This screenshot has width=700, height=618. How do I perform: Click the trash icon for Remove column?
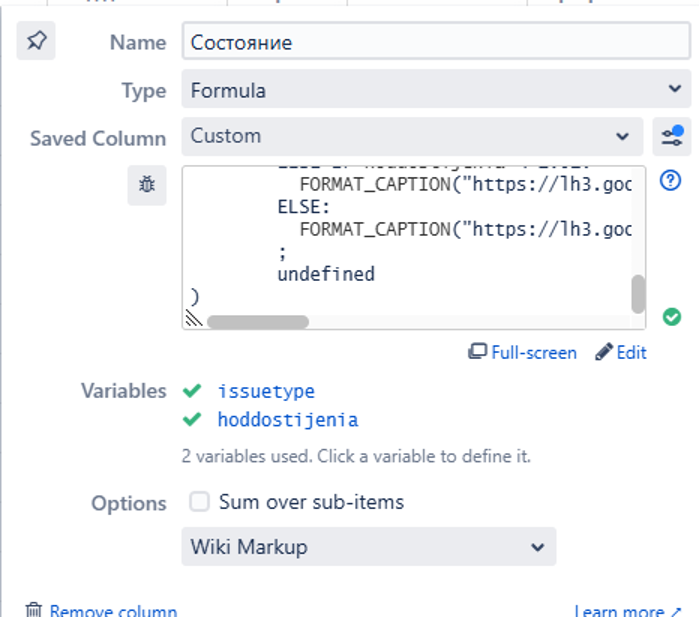34,610
